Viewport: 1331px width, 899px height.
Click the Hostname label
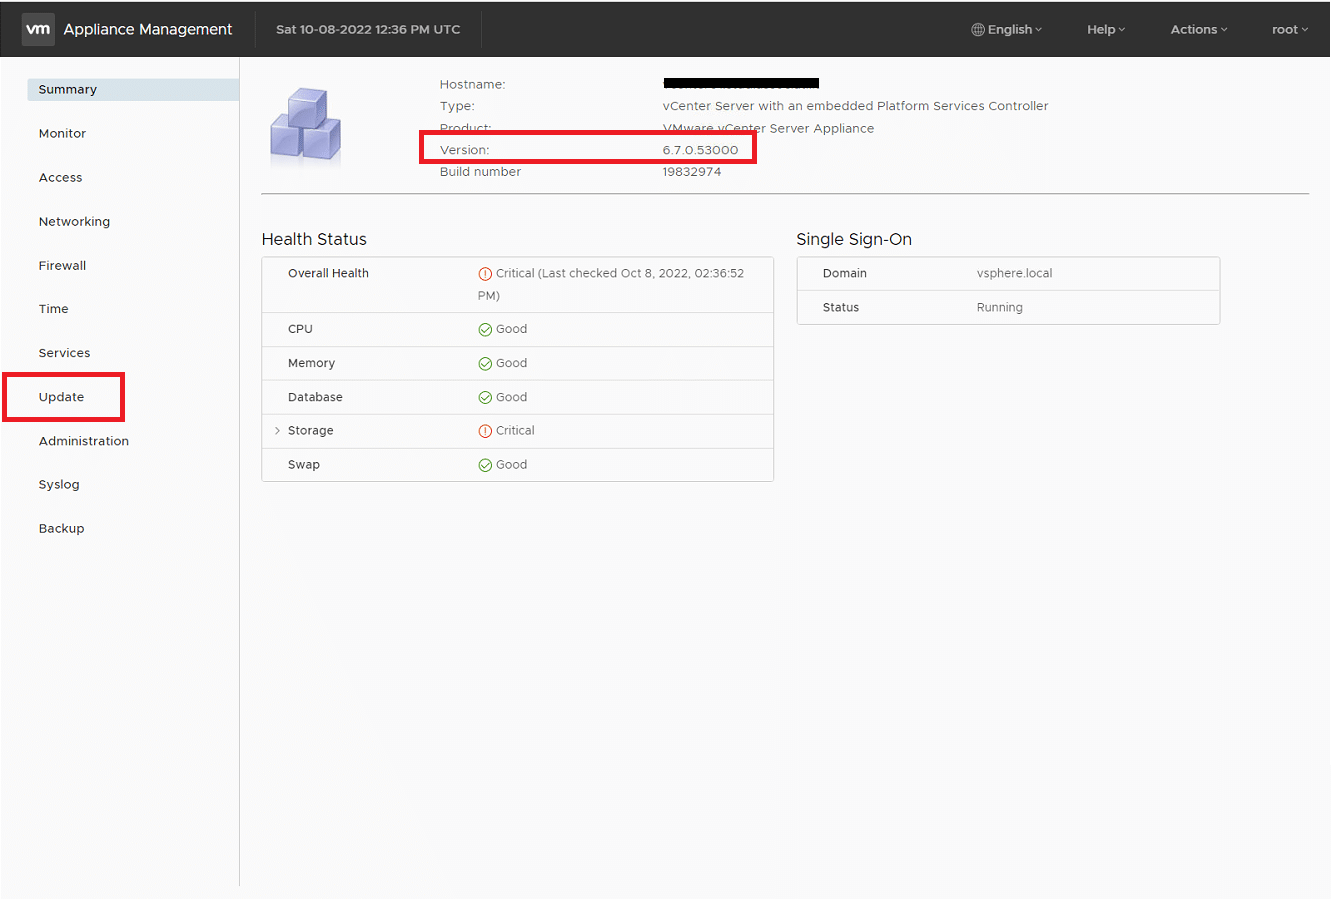(472, 85)
